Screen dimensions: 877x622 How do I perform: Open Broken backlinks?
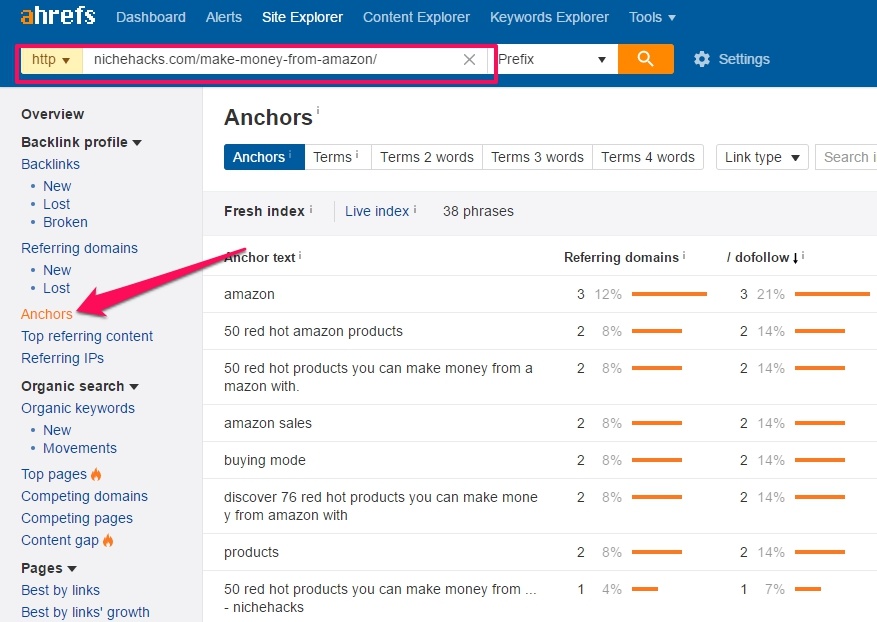click(65, 222)
